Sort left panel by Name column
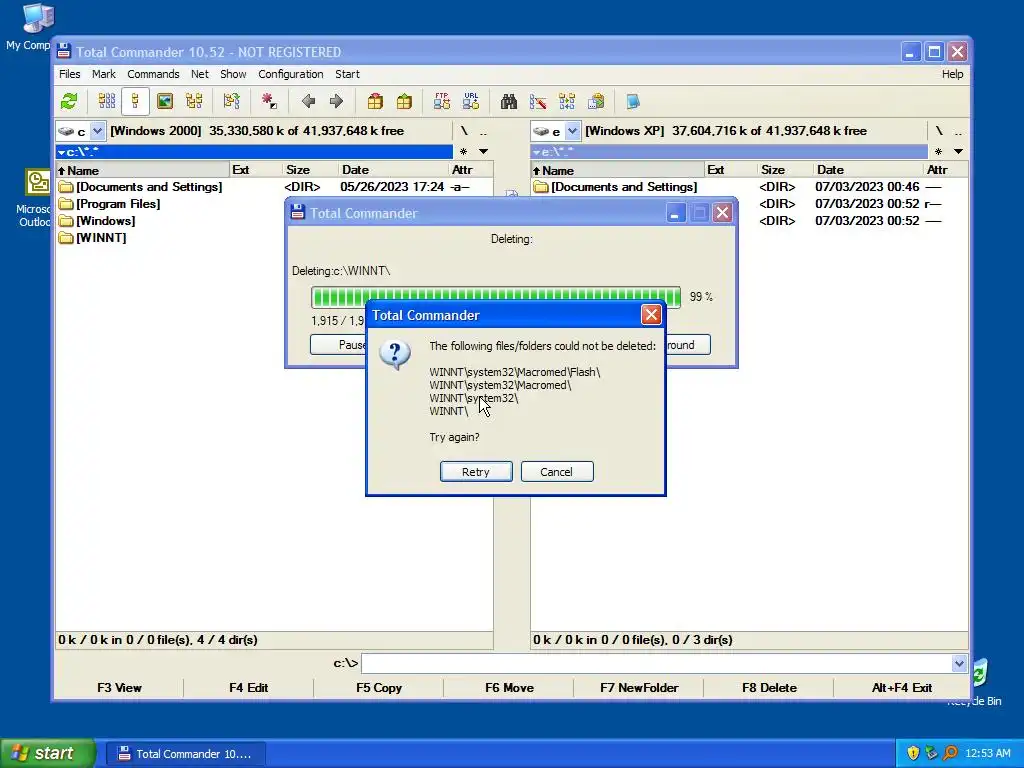 [x=143, y=170]
